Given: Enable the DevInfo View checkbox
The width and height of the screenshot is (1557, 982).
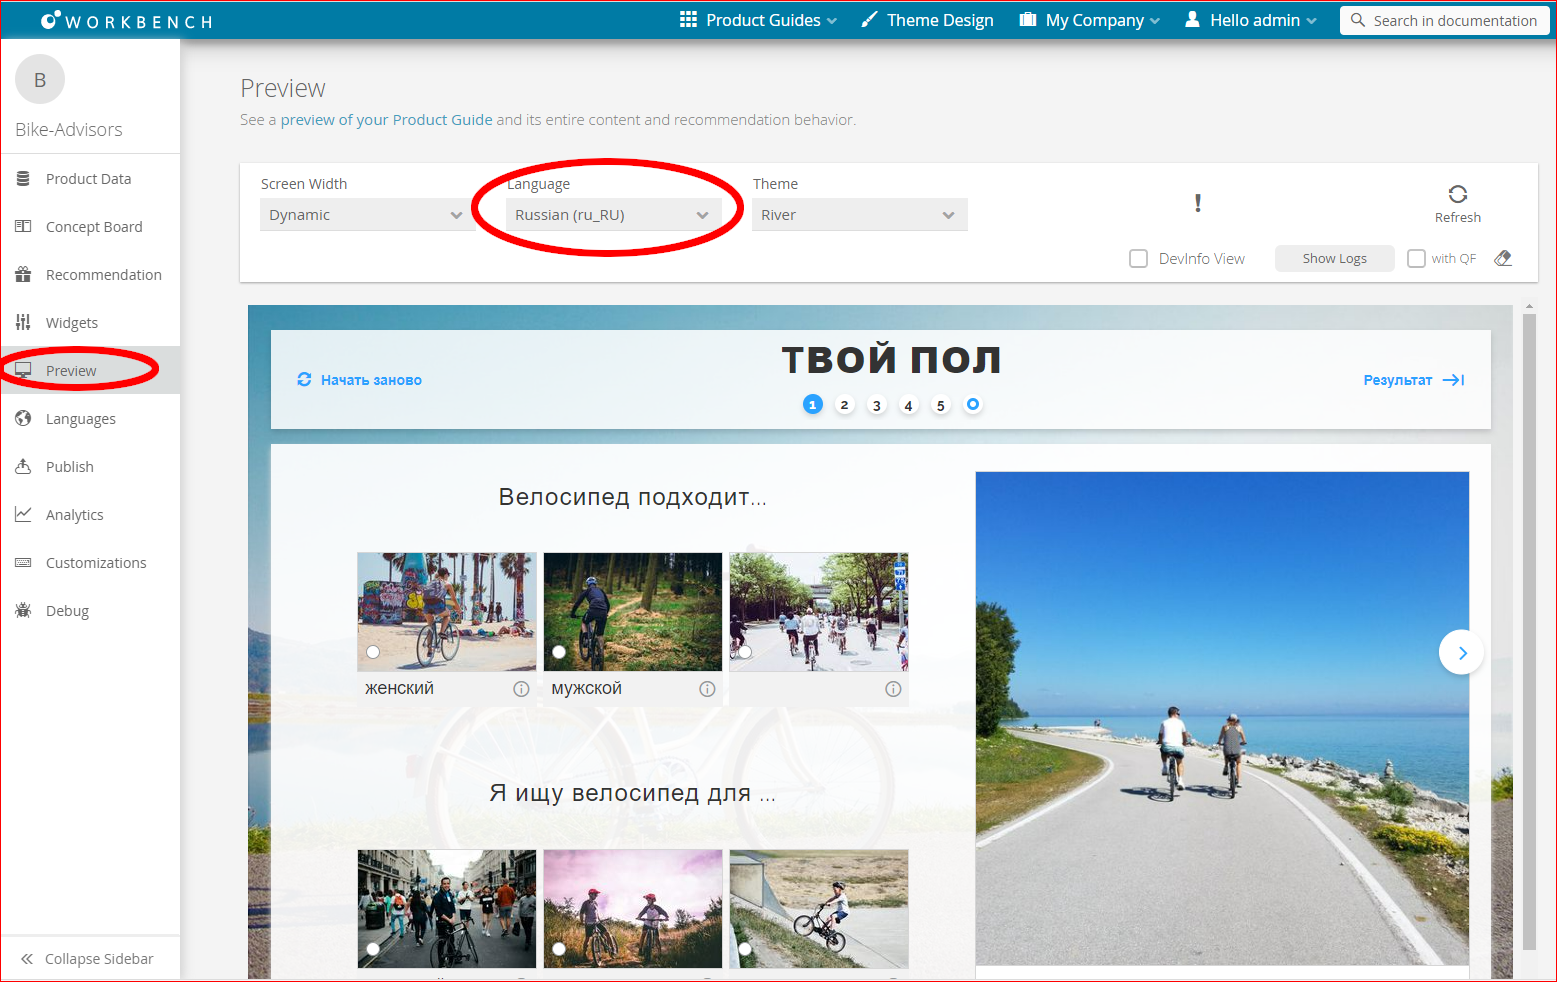Looking at the screenshot, I should (1138, 259).
